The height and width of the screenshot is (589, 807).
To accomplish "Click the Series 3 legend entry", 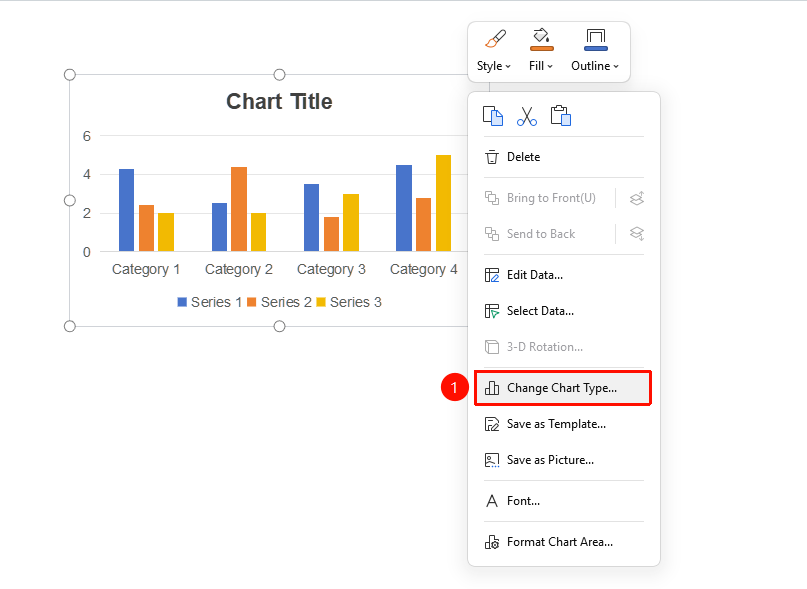I will point(349,302).
